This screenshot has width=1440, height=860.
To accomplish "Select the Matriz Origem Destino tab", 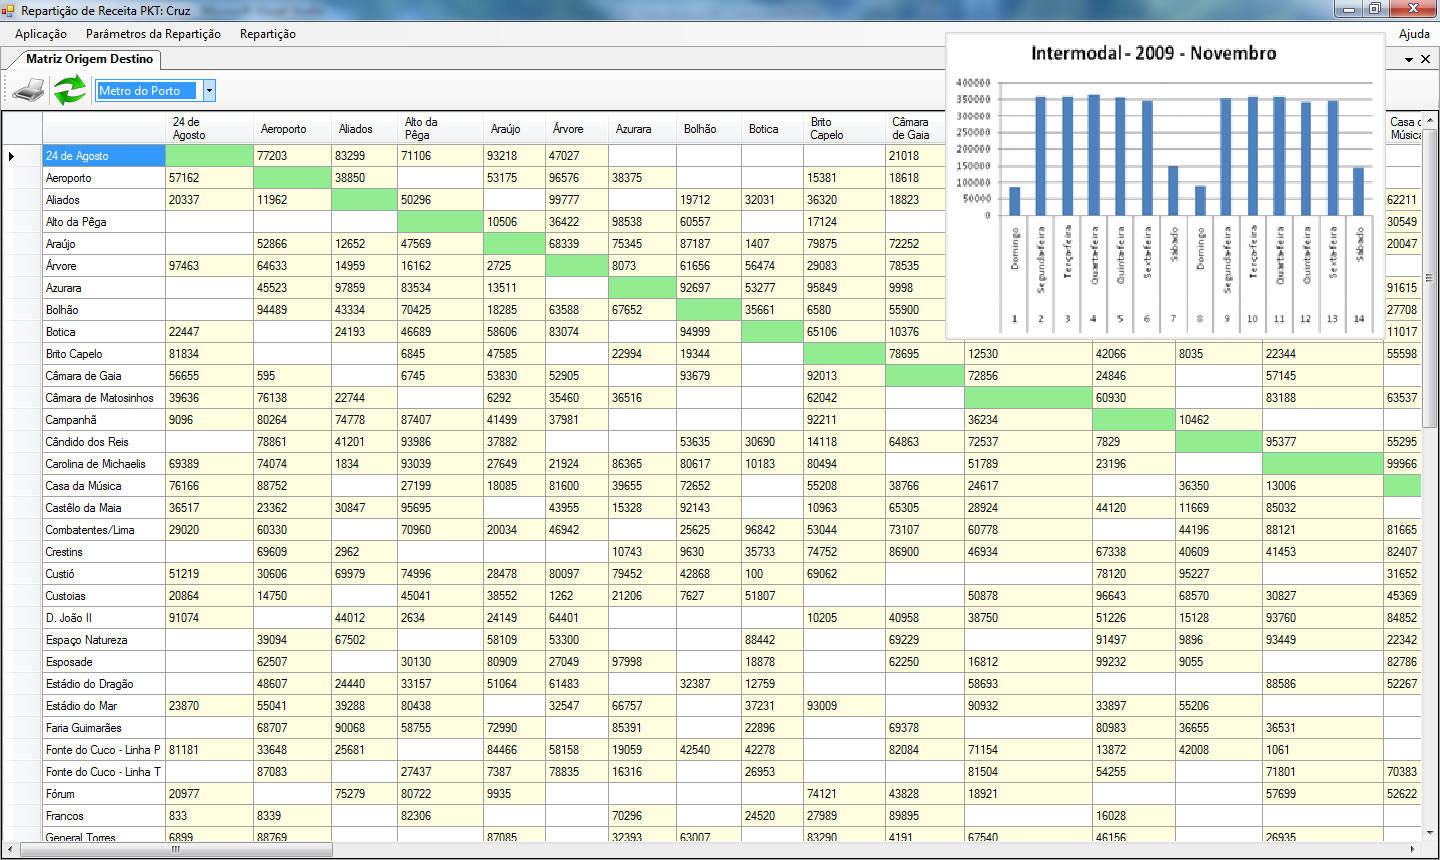I will pos(89,59).
